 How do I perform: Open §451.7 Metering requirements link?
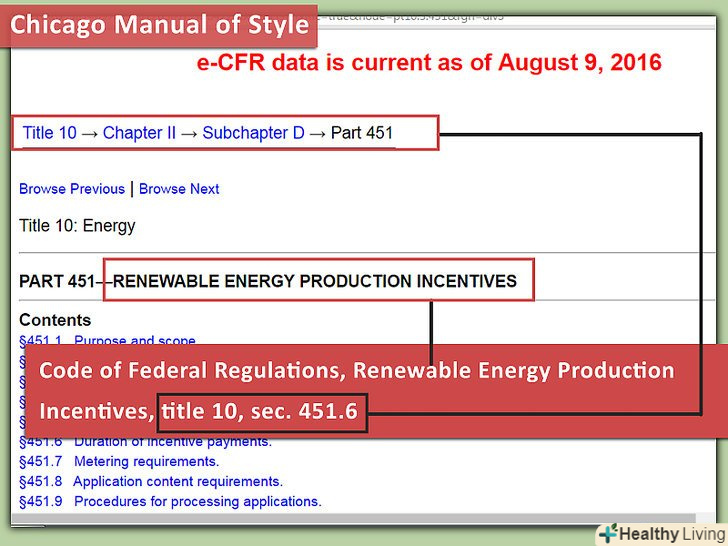click(x=119, y=462)
